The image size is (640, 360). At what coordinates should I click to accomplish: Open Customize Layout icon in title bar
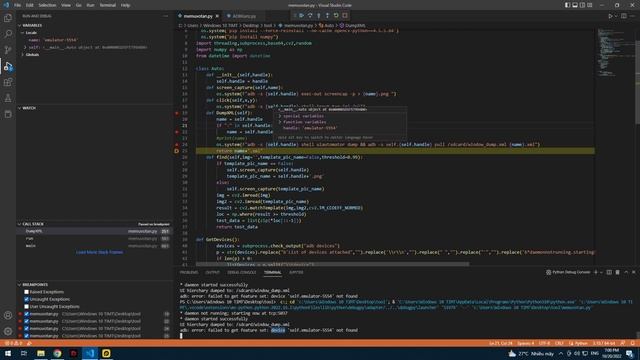[590, 5]
